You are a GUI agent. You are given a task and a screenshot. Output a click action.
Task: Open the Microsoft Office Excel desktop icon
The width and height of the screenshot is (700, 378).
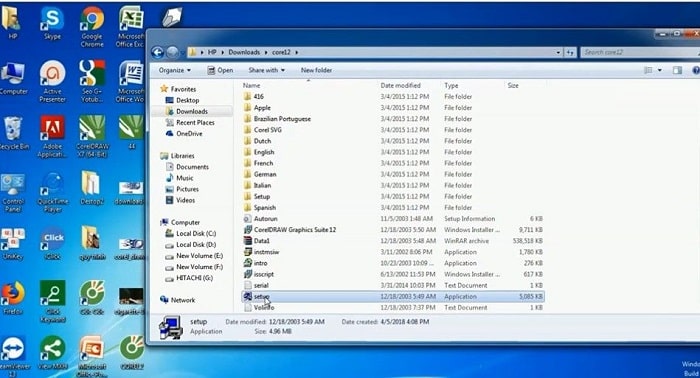(x=131, y=28)
